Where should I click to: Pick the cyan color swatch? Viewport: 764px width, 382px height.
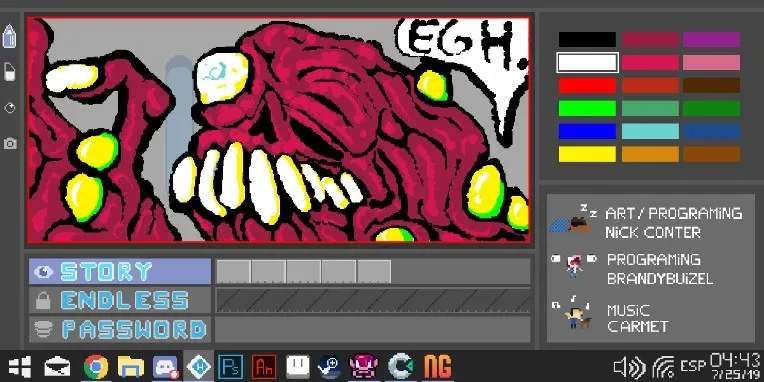pos(650,131)
